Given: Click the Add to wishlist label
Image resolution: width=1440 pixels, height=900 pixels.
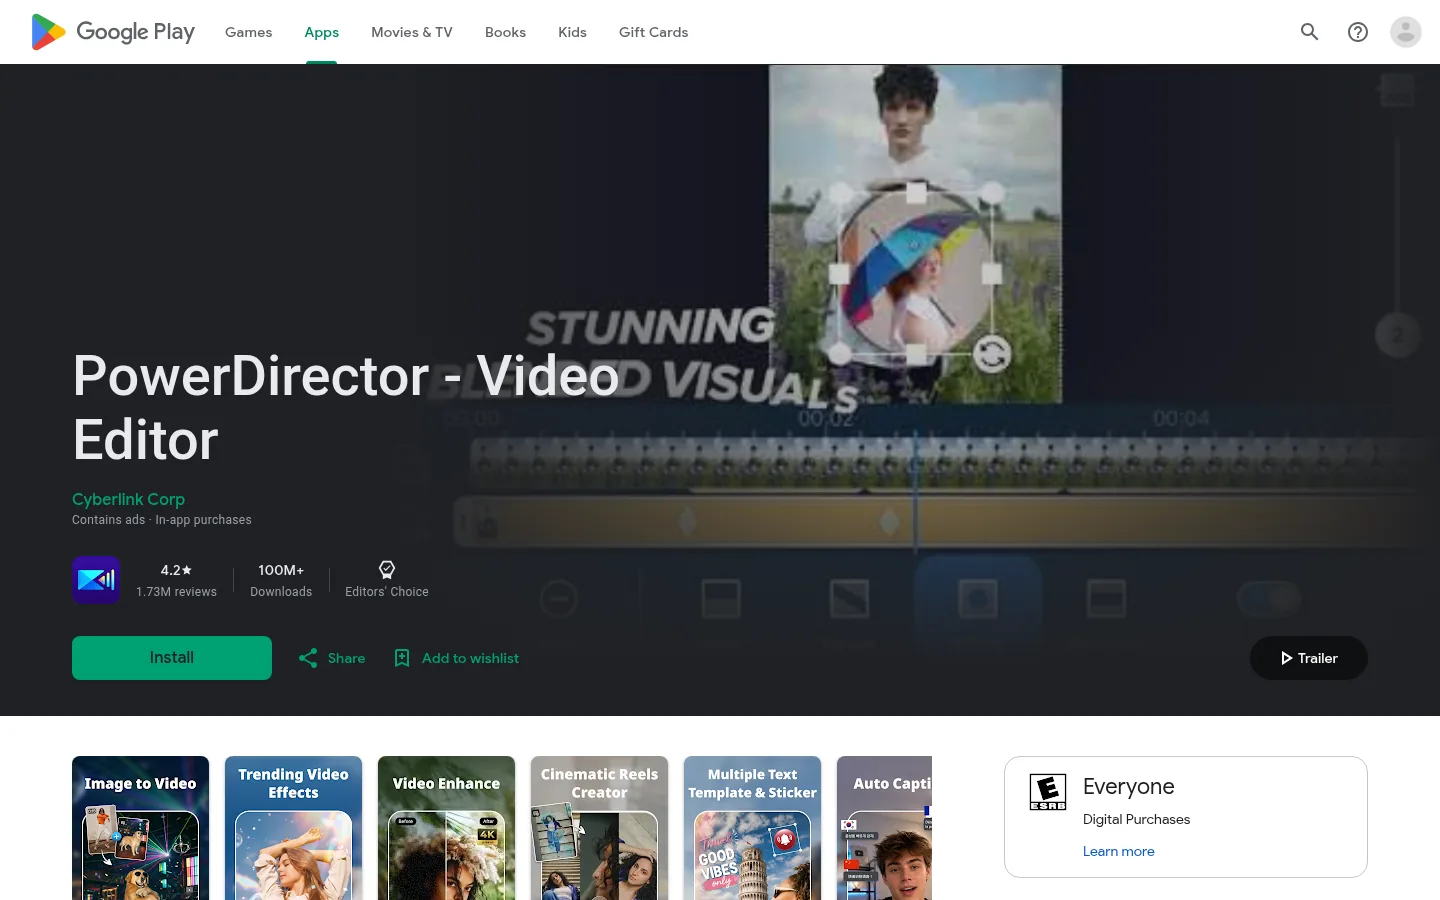Looking at the screenshot, I should point(470,658).
